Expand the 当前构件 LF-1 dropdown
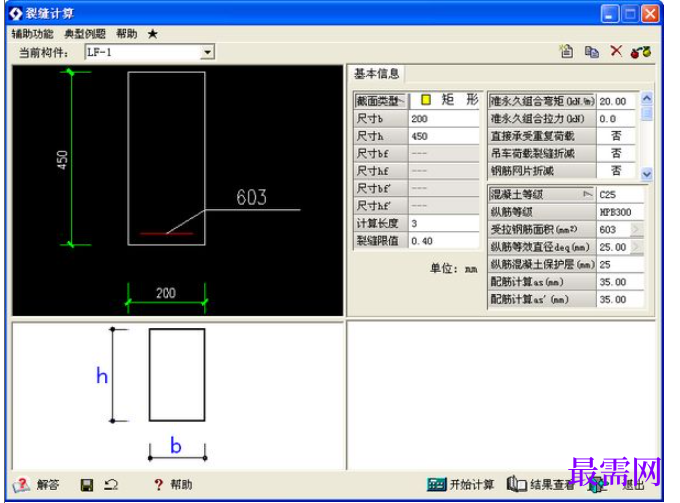The width and height of the screenshot is (680, 503). point(208,52)
